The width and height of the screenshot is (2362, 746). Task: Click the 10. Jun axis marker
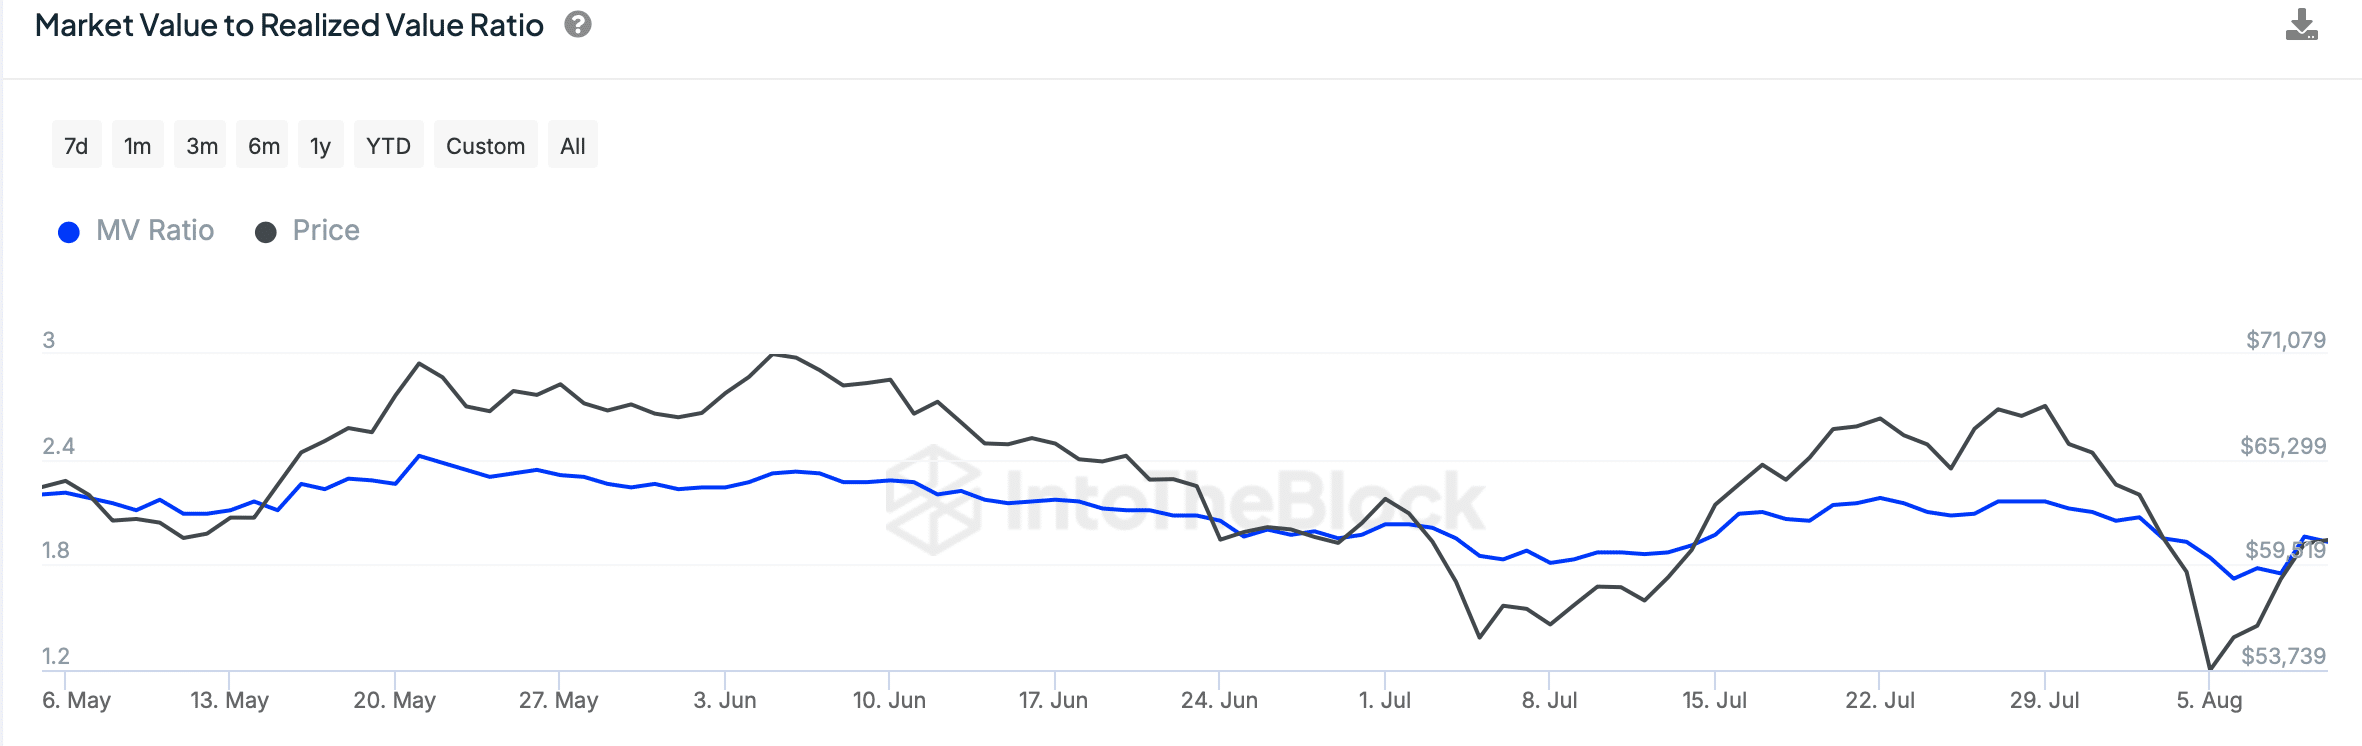[x=889, y=700]
